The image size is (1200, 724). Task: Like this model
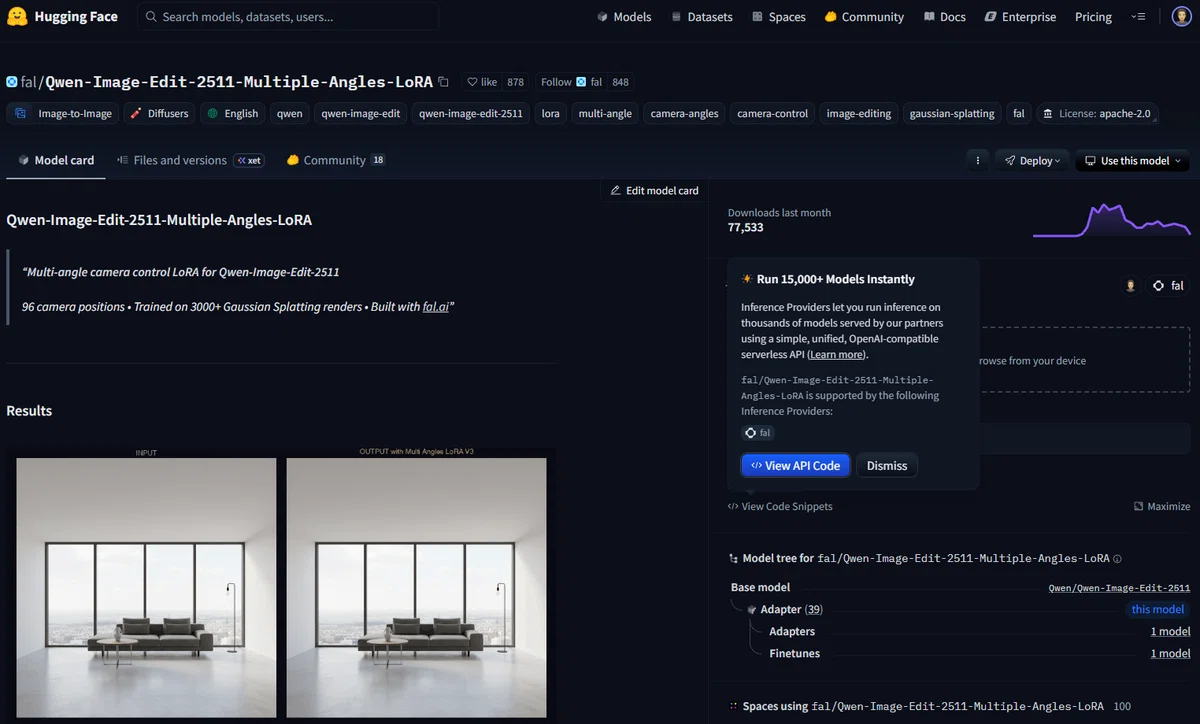tap(482, 82)
